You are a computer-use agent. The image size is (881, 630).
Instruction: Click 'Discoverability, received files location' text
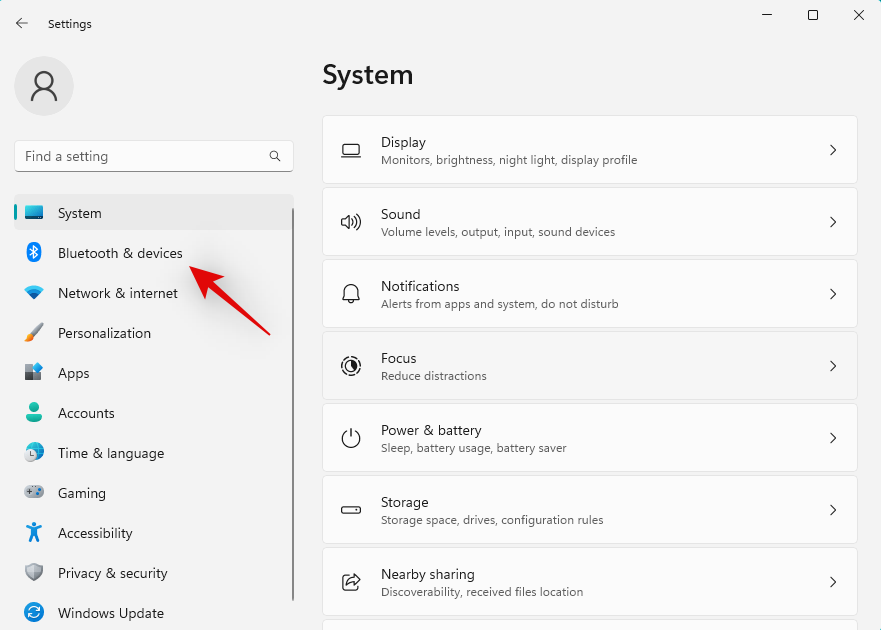coord(482,592)
